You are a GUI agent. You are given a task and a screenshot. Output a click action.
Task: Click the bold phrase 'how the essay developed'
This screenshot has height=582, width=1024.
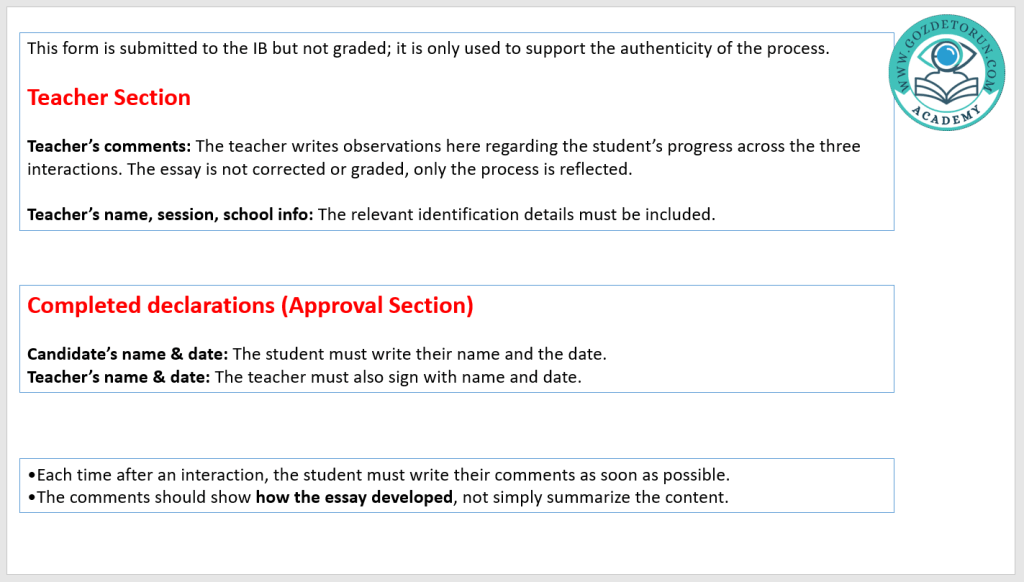click(x=354, y=497)
